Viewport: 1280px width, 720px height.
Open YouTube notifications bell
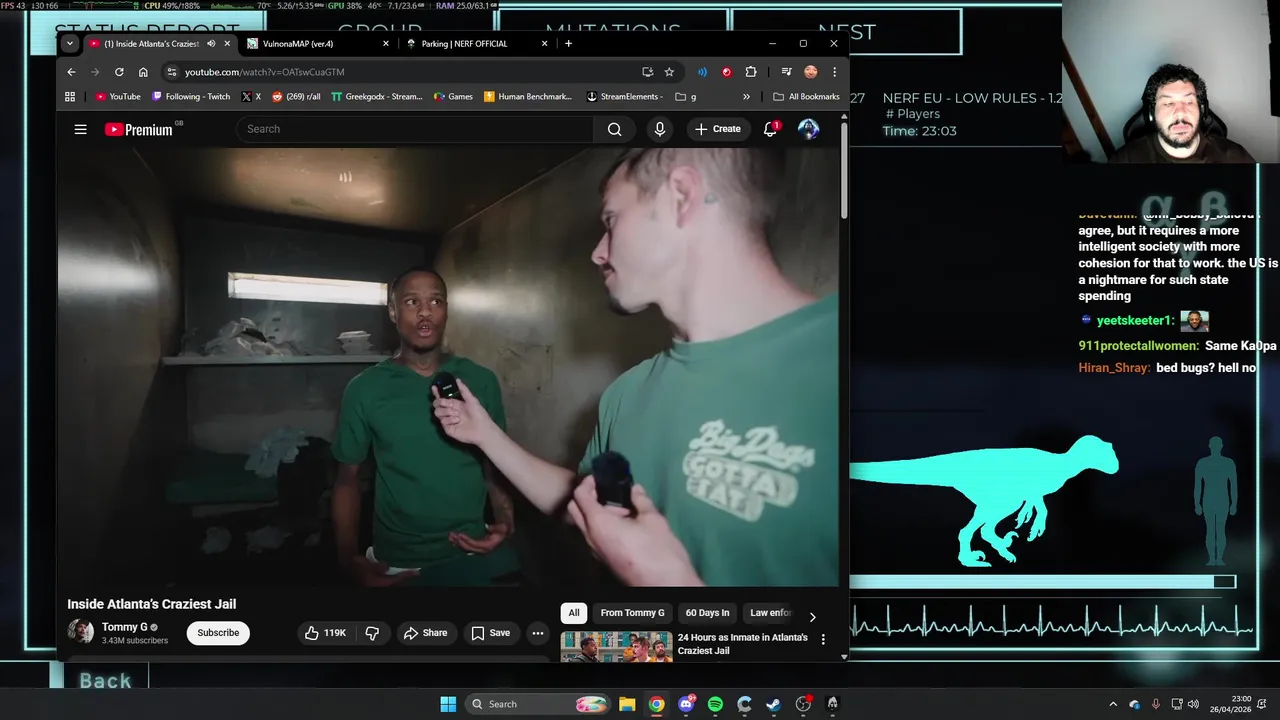[770, 129]
